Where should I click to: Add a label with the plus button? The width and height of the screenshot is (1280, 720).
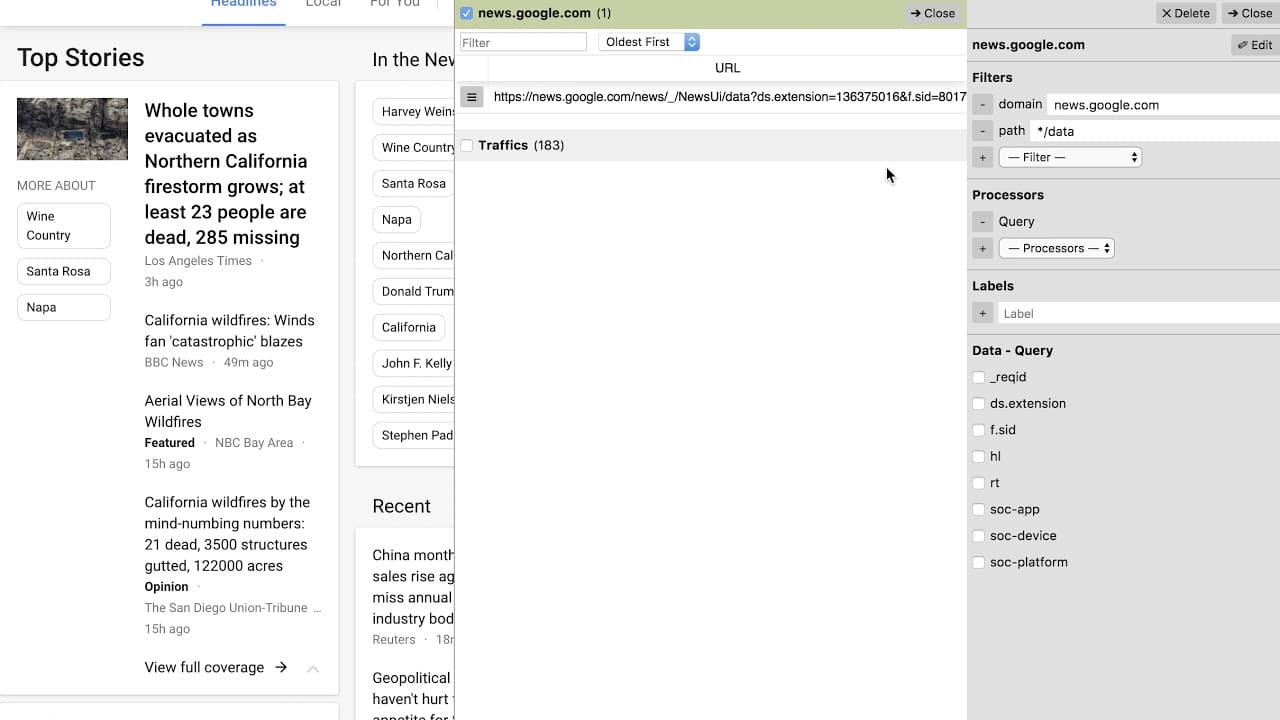pos(983,314)
